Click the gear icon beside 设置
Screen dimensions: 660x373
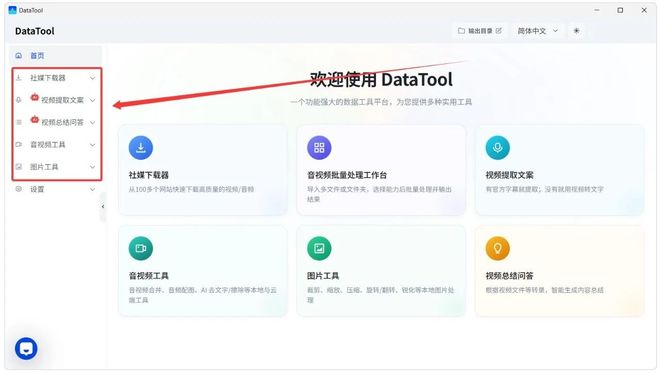click(19, 189)
